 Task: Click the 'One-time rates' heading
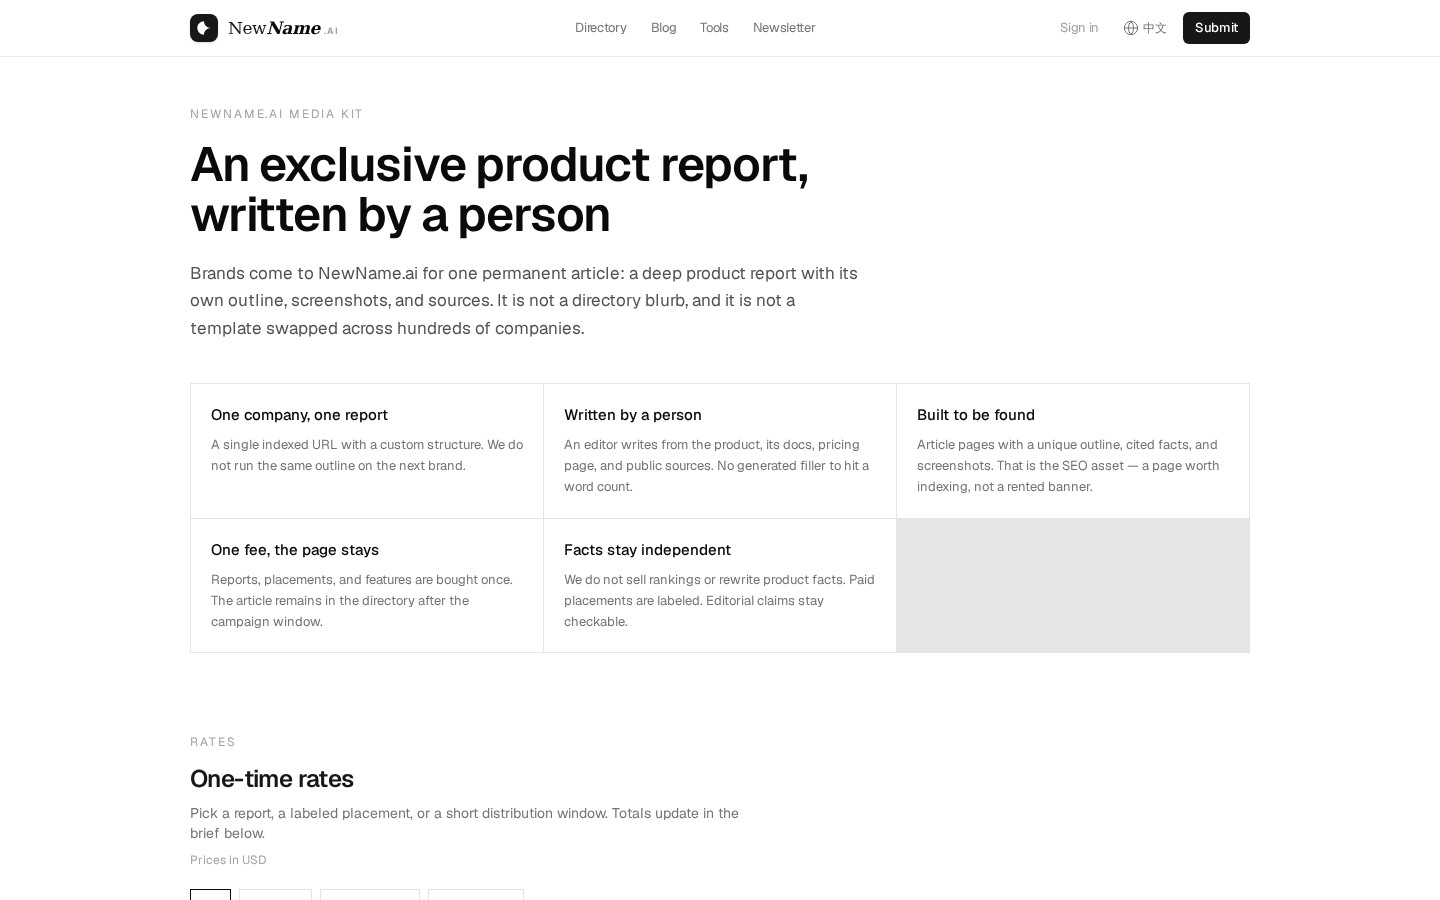tap(272, 779)
